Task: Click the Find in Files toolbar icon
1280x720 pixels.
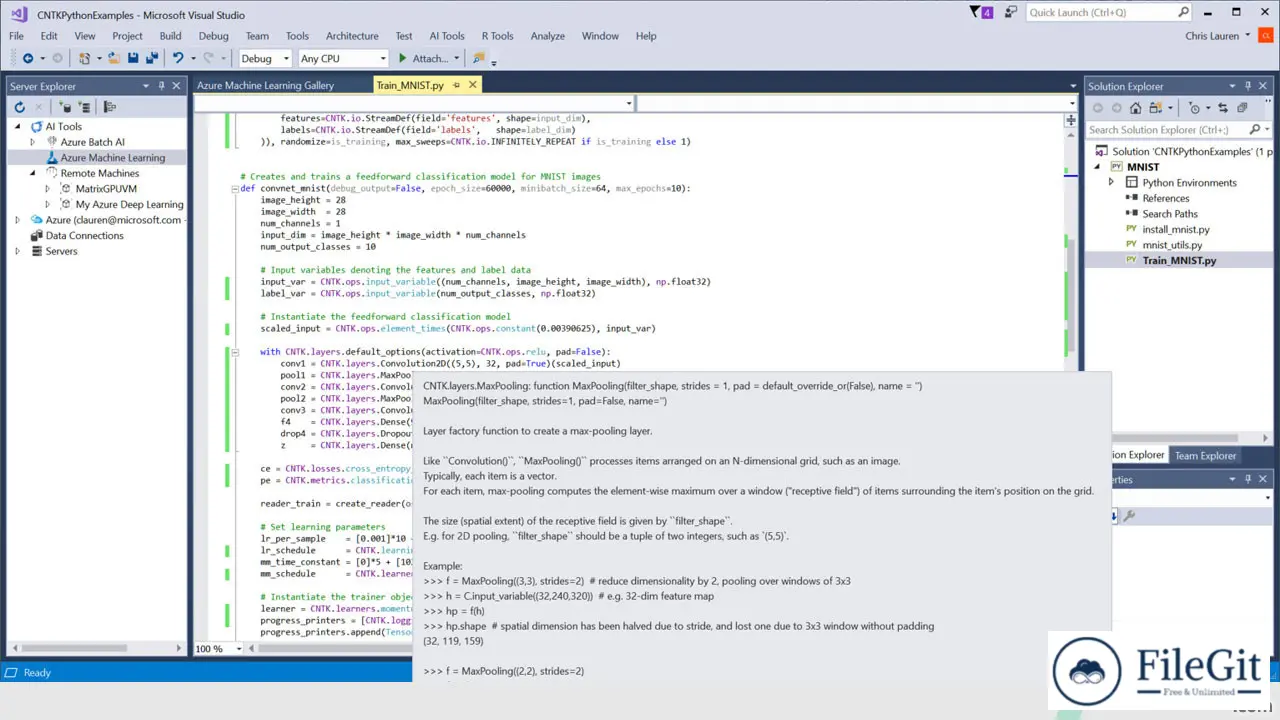Action: click(479, 59)
